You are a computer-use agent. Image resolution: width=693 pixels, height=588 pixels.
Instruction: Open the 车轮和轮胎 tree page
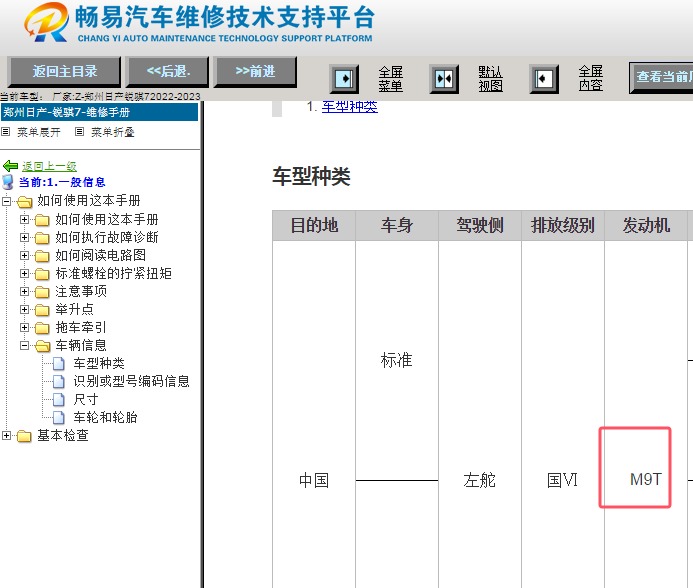click(105, 418)
